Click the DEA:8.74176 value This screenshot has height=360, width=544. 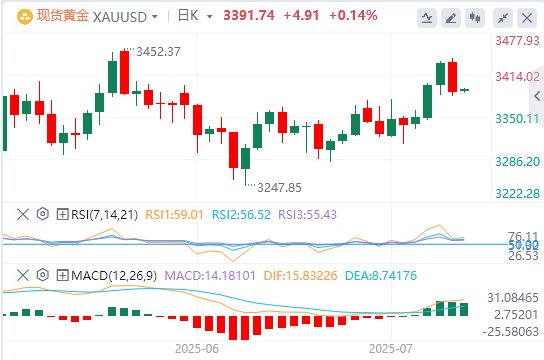point(381,276)
